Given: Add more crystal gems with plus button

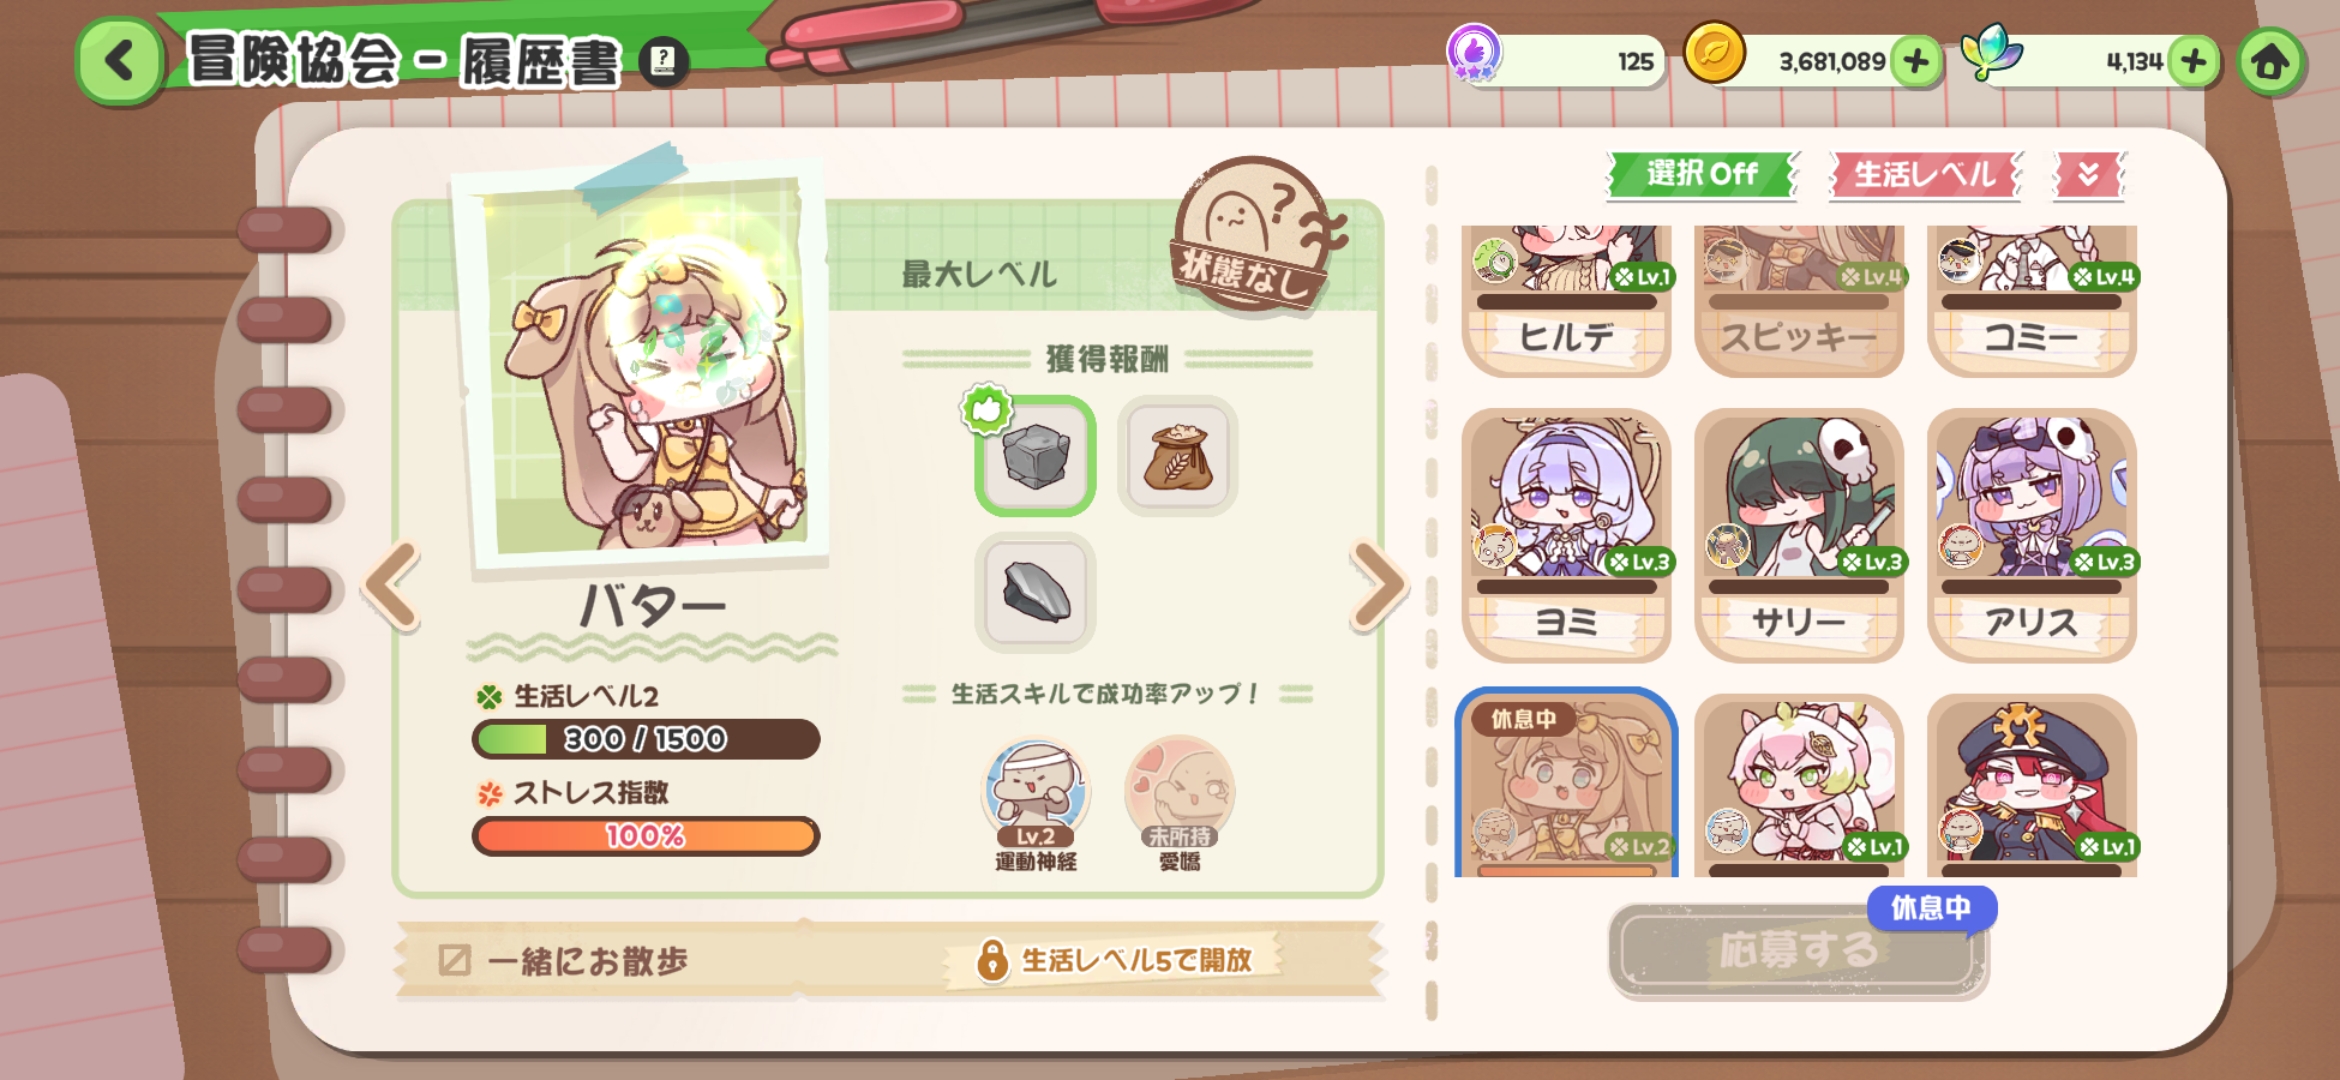Looking at the screenshot, I should coord(2193,62).
